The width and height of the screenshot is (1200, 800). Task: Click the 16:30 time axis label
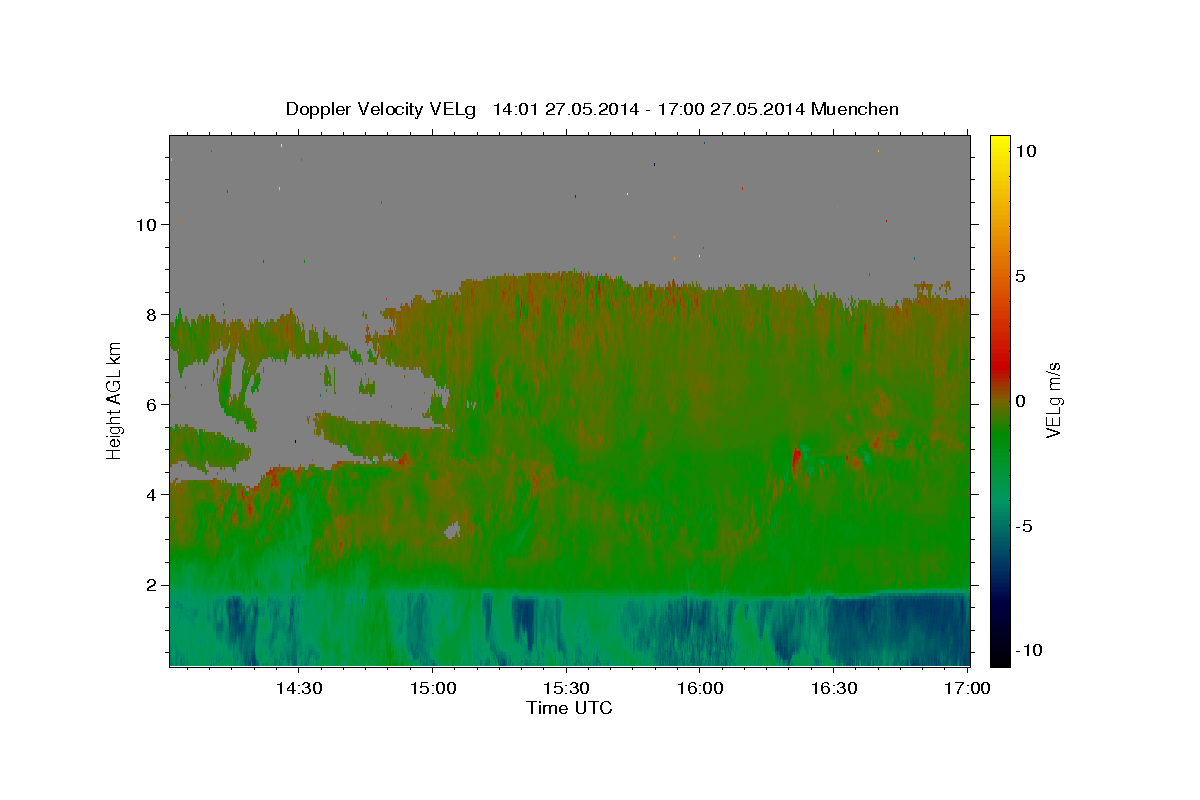pos(834,688)
